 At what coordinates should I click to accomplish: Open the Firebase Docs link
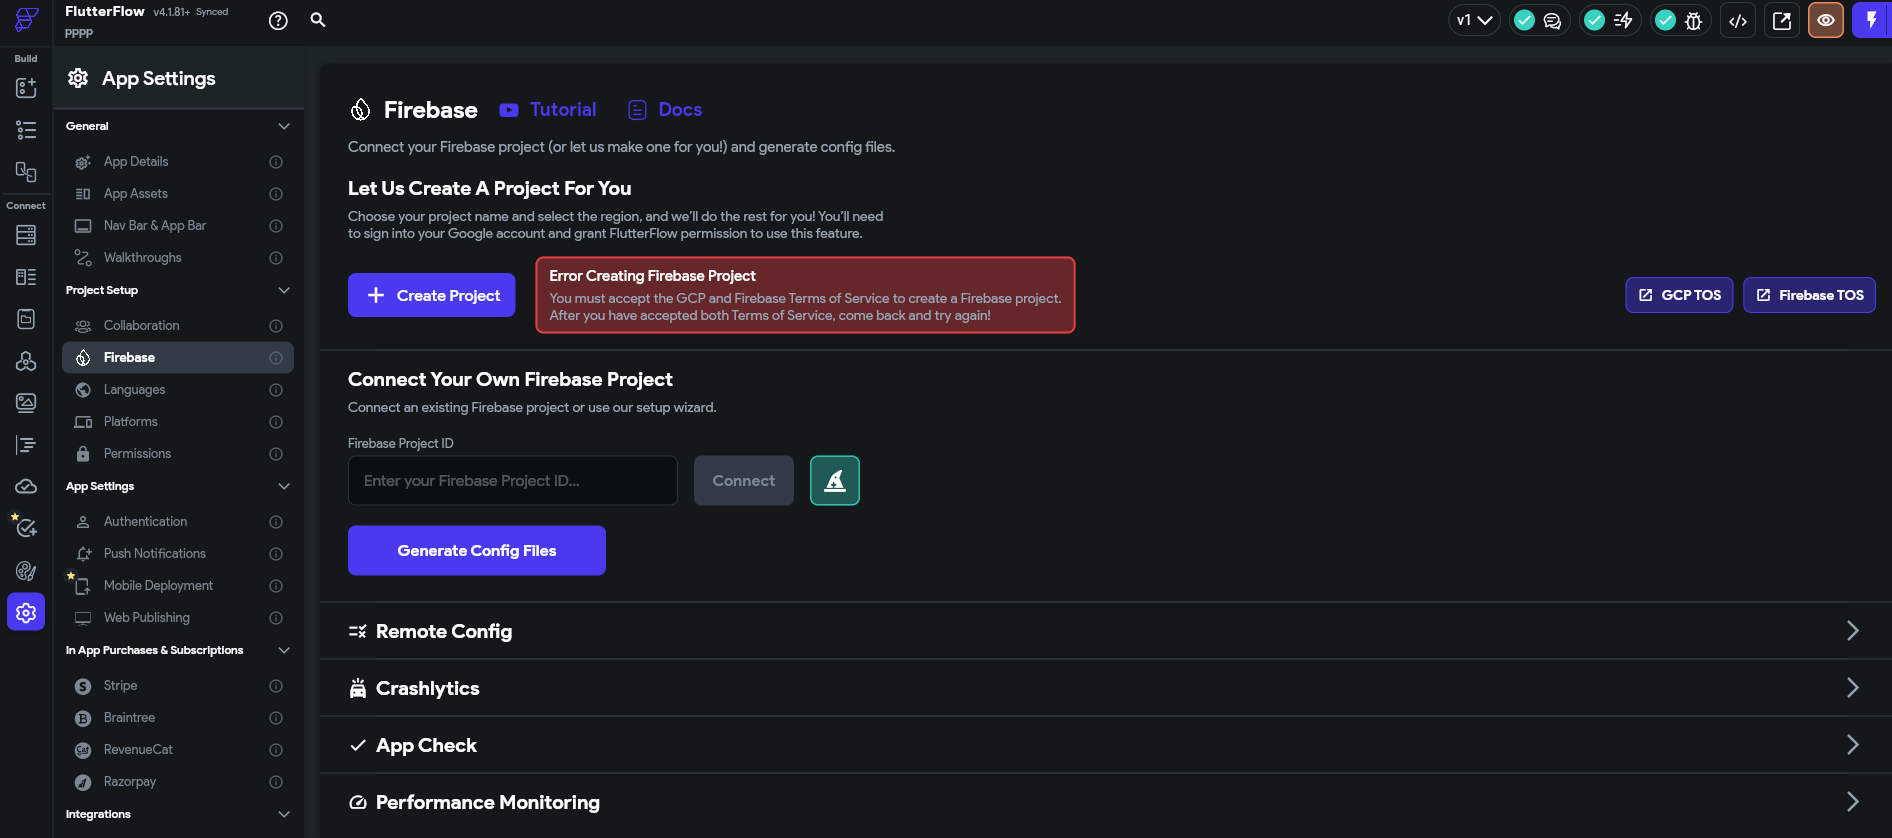pos(665,110)
